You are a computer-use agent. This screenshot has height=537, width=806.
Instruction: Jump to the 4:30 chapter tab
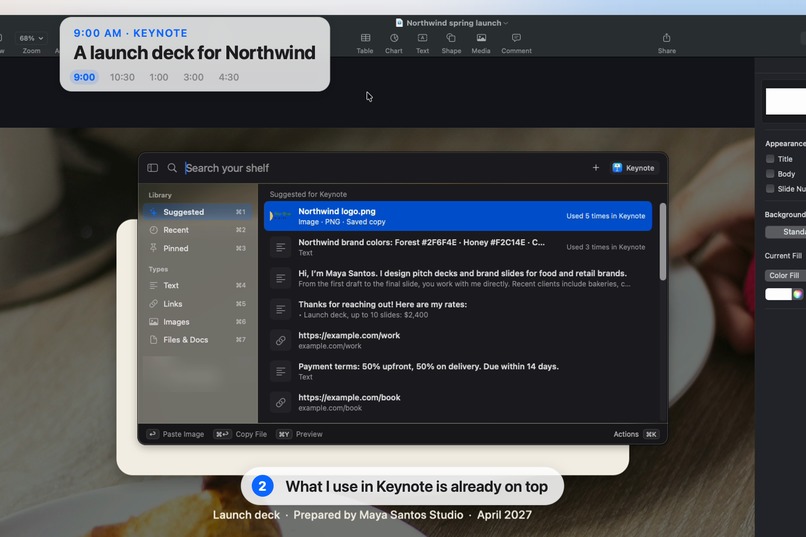click(x=229, y=77)
